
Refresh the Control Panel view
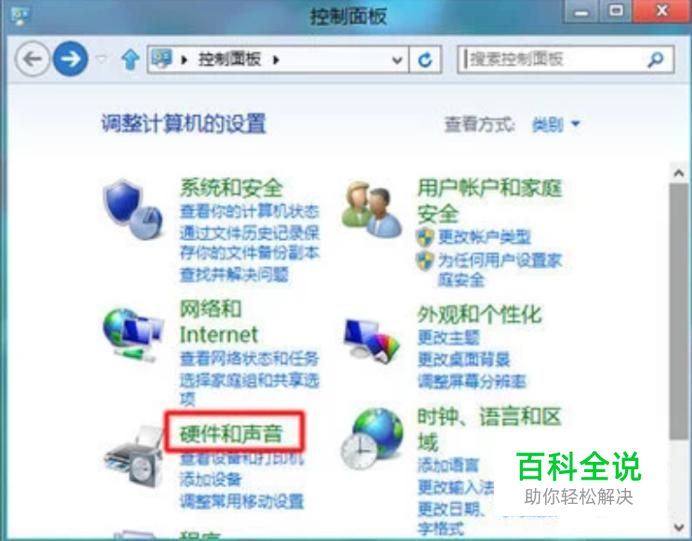tap(425, 59)
